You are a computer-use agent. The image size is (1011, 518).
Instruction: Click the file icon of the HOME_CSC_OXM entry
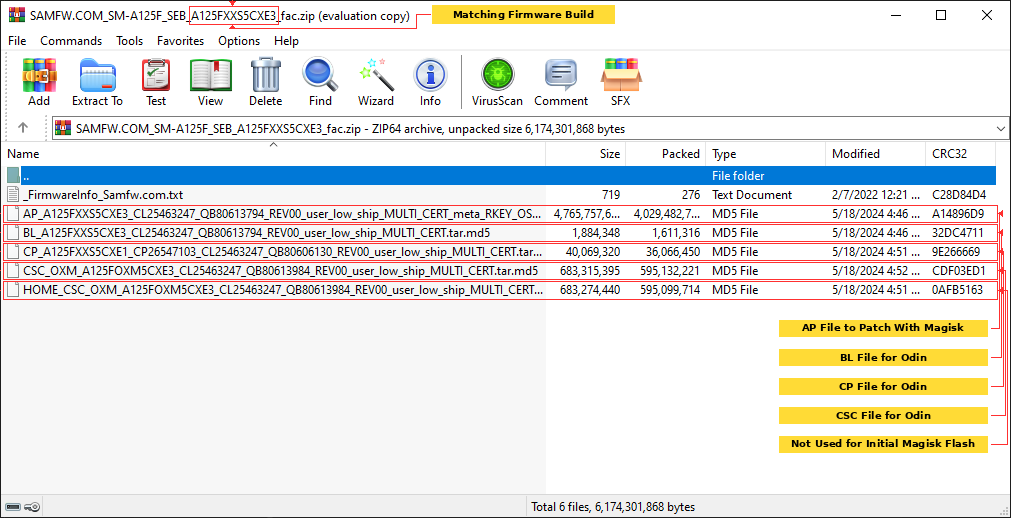coord(14,290)
